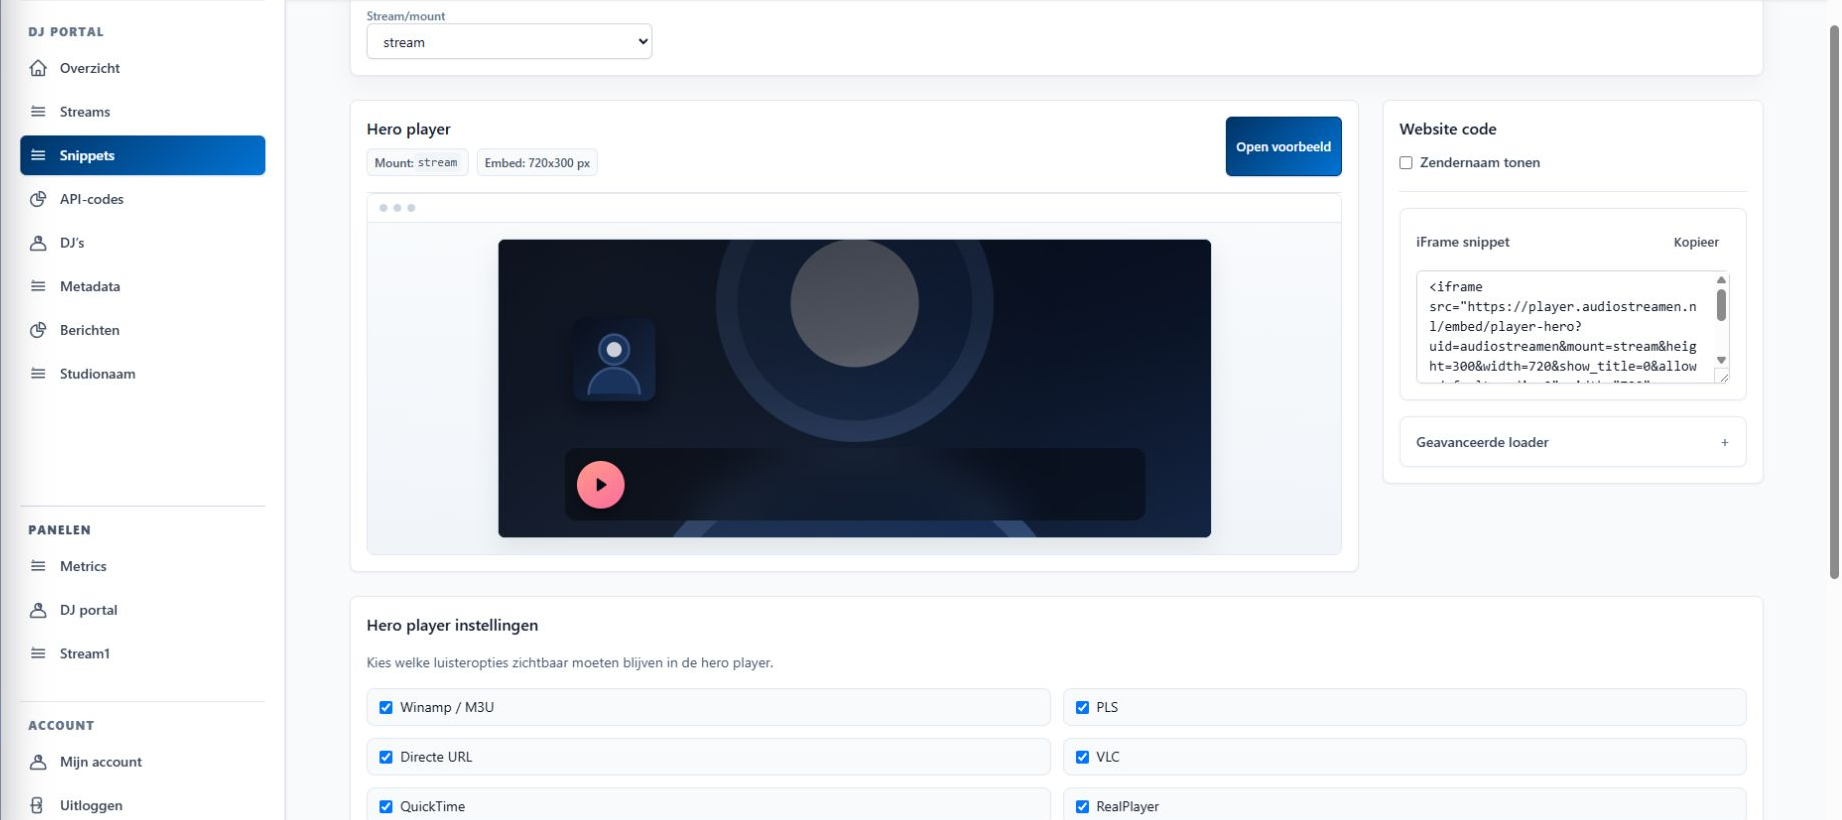This screenshot has height=820, width=1842.
Task: Click the iFrame textarea scroll-up arrow
Action: click(1721, 280)
